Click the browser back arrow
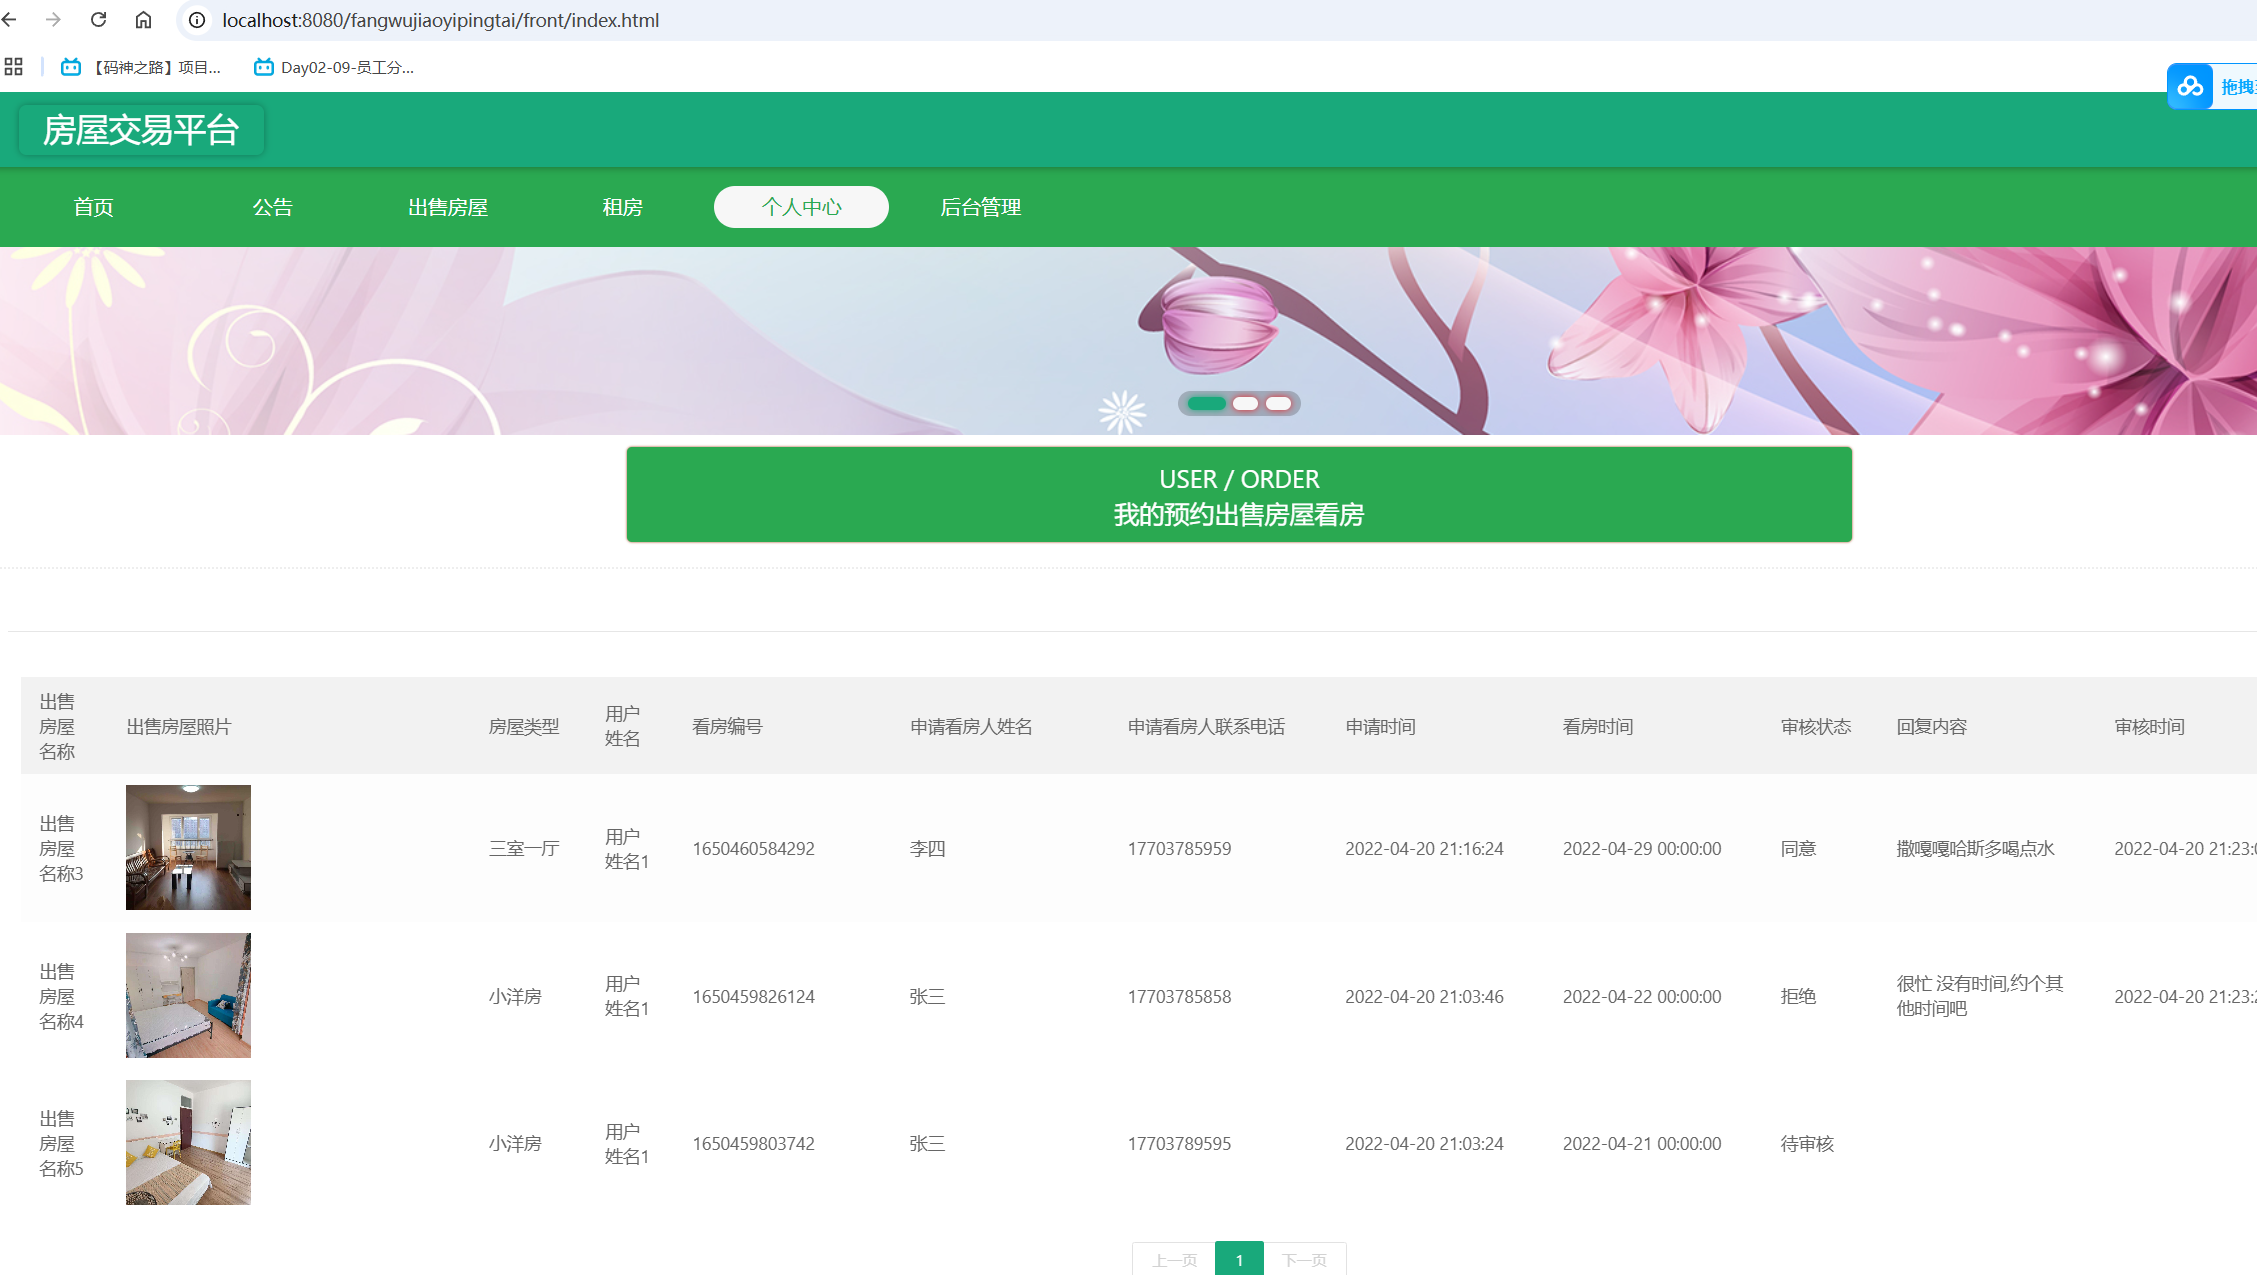This screenshot has height=1275, width=2257. (x=10, y=20)
